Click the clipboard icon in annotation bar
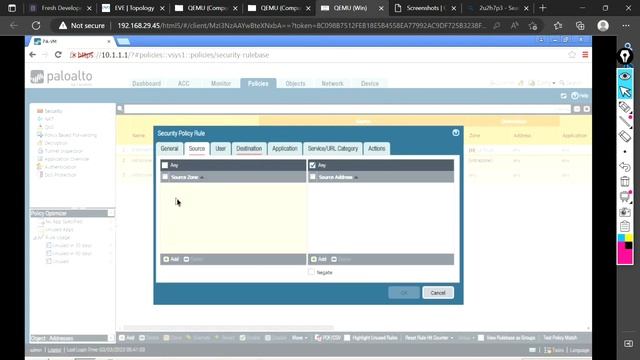 625,226
